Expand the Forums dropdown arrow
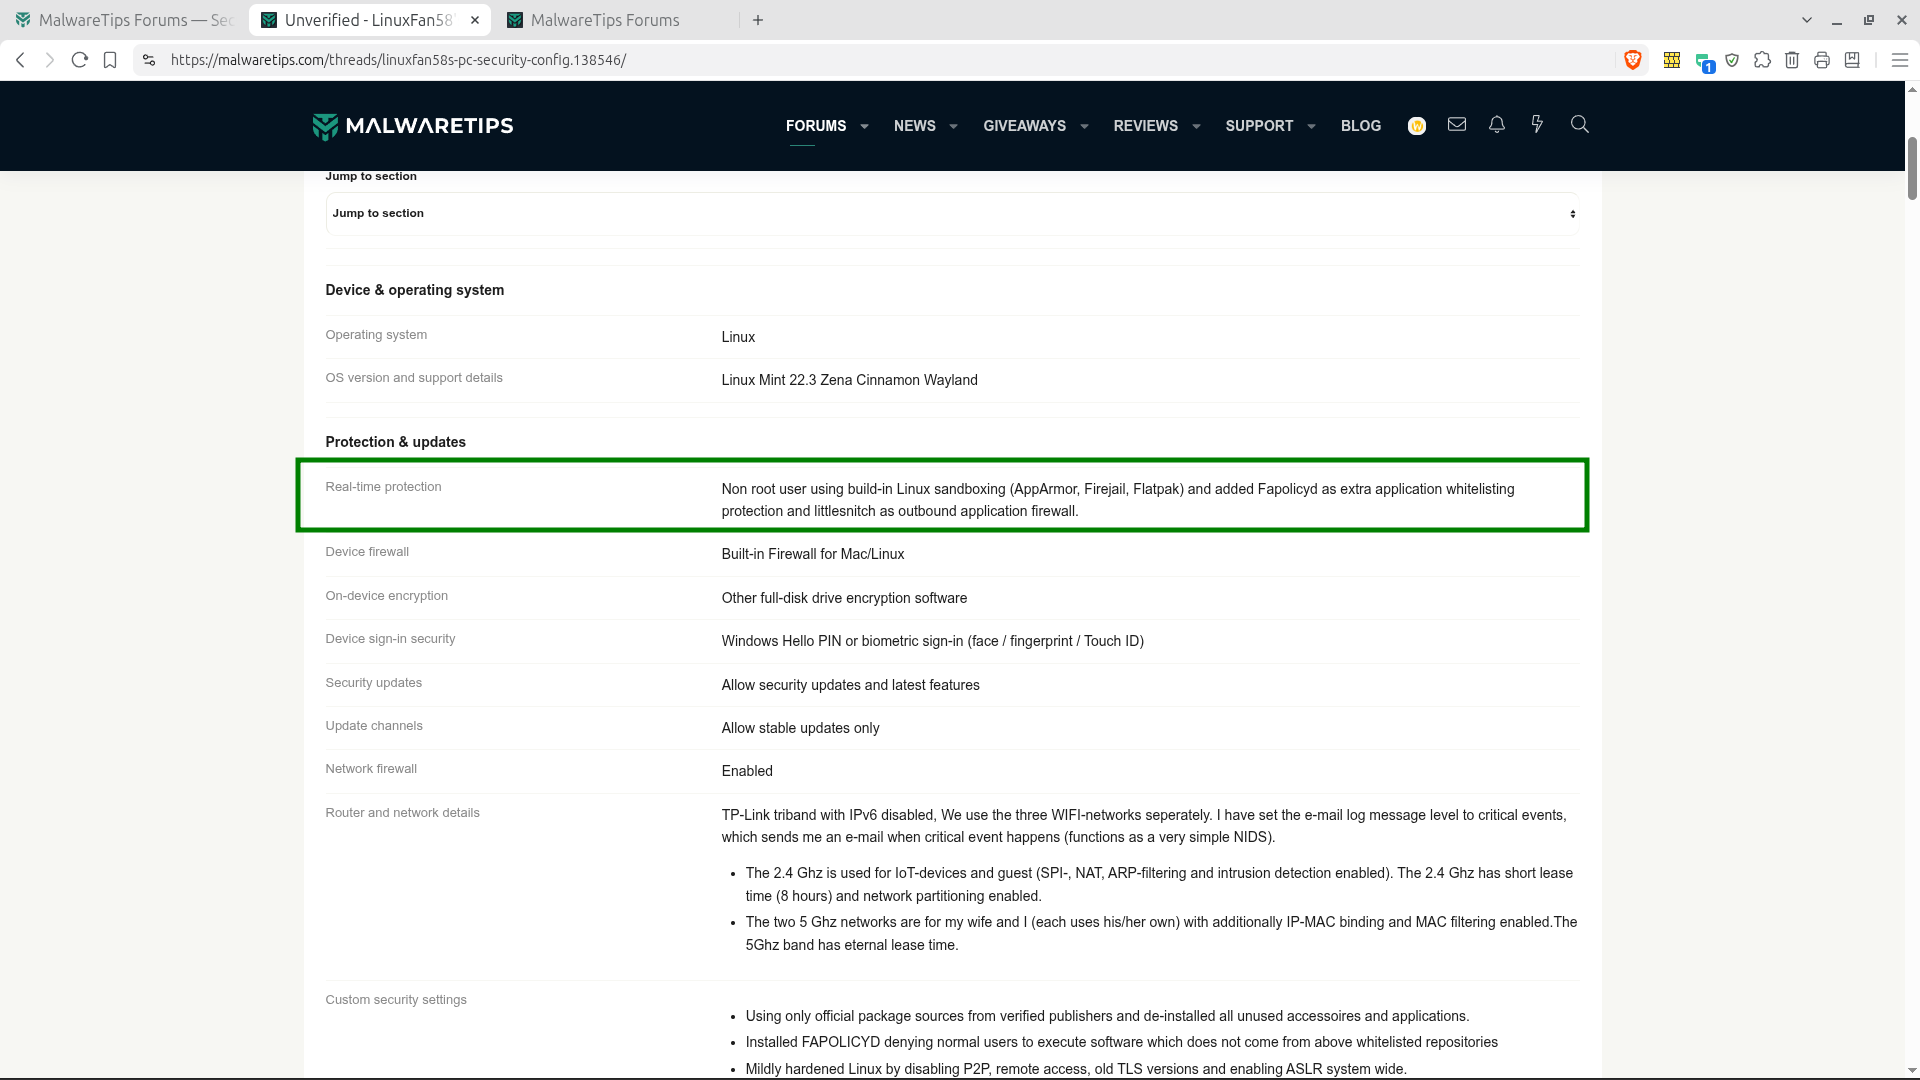1920x1080 pixels. point(865,126)
